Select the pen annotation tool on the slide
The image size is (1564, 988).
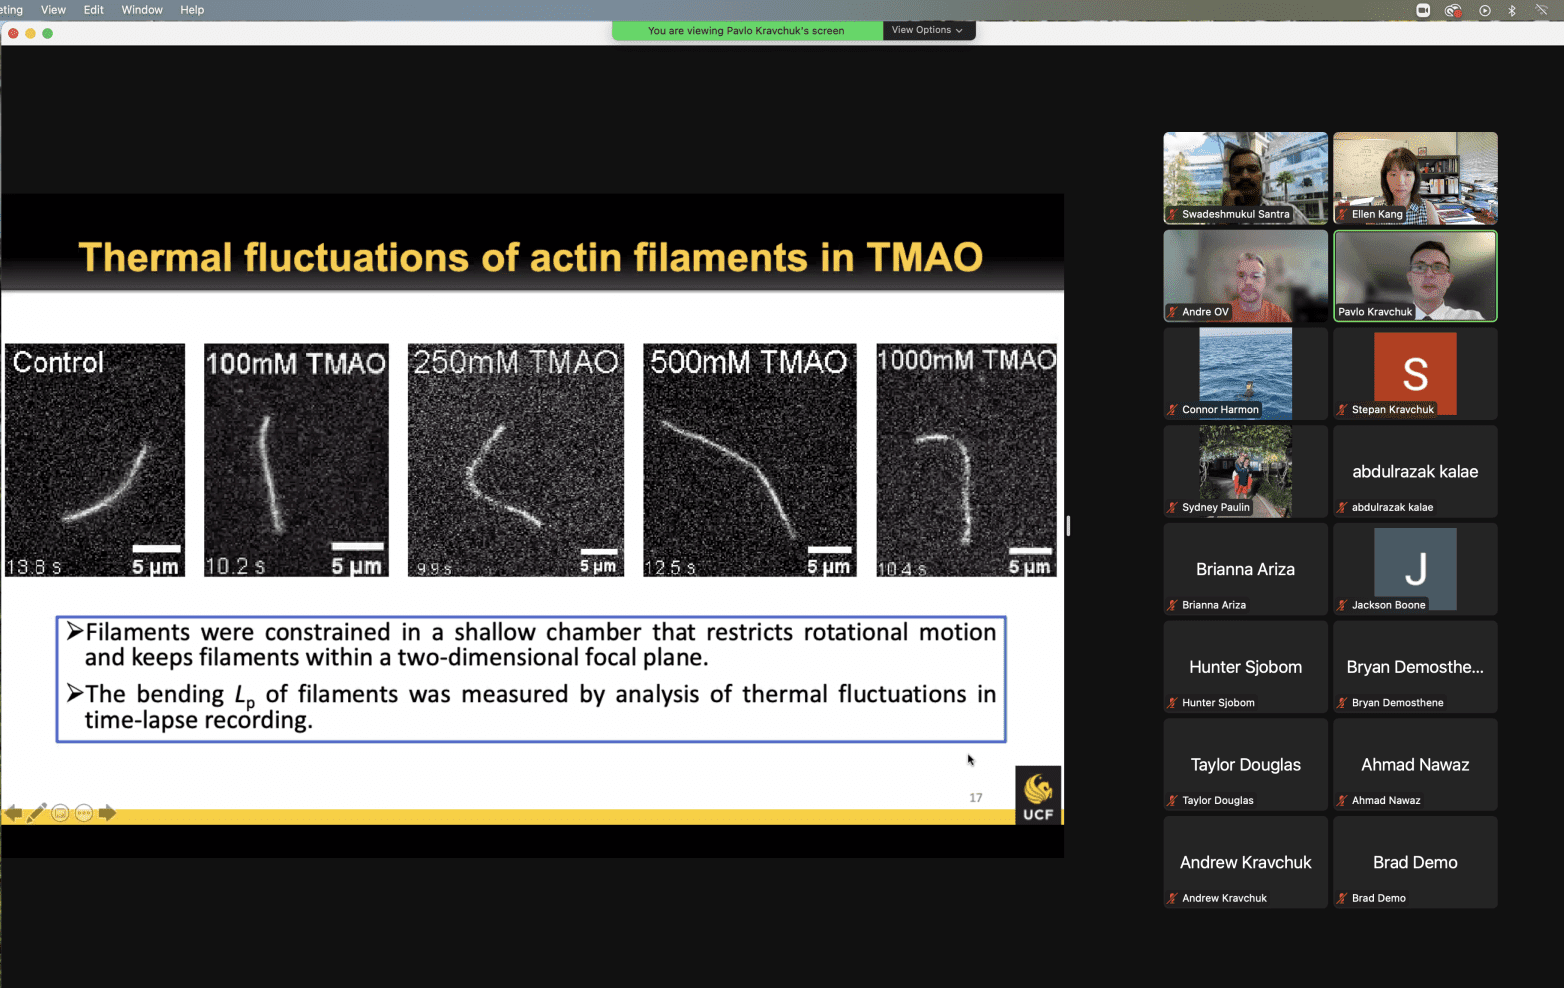pos(37,813)
